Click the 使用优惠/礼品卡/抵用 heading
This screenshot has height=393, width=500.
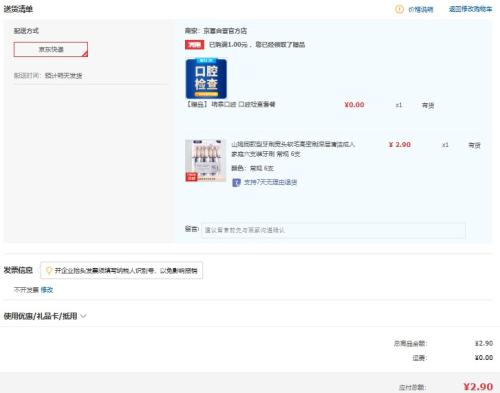coord(40,316)
